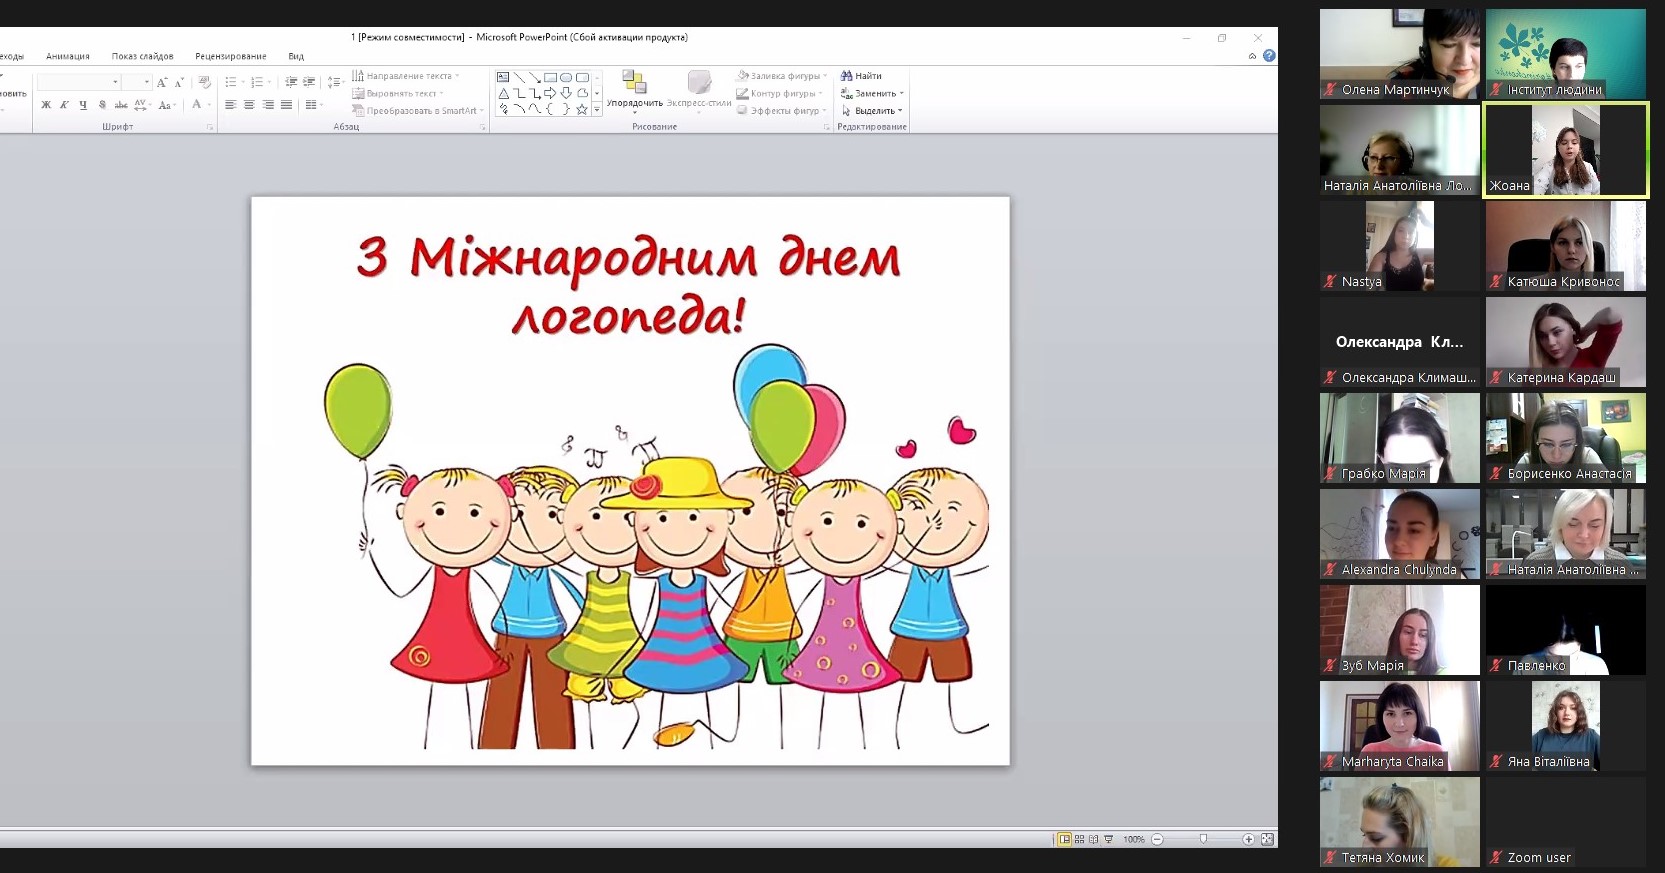Select the star shape in shapes gallery
Screen dimensions: 1665x873
(x=582, y=109)
